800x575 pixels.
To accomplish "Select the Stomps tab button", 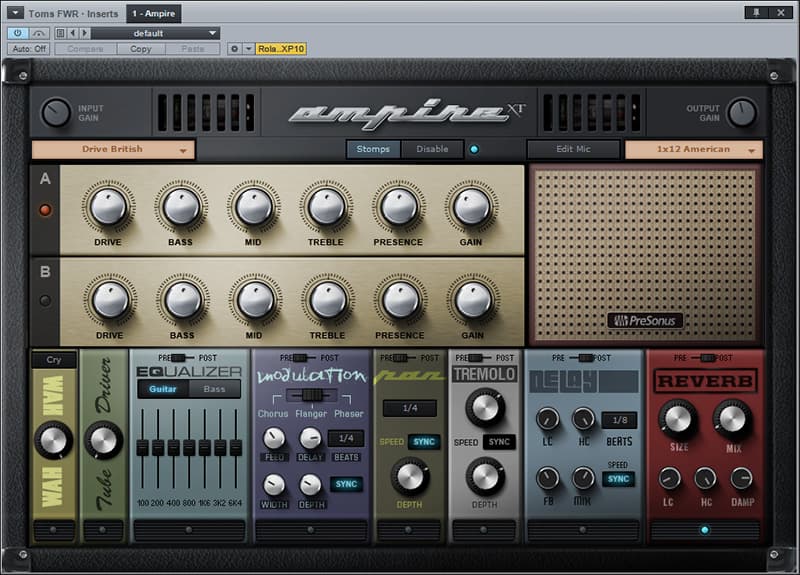I will 373,149.
